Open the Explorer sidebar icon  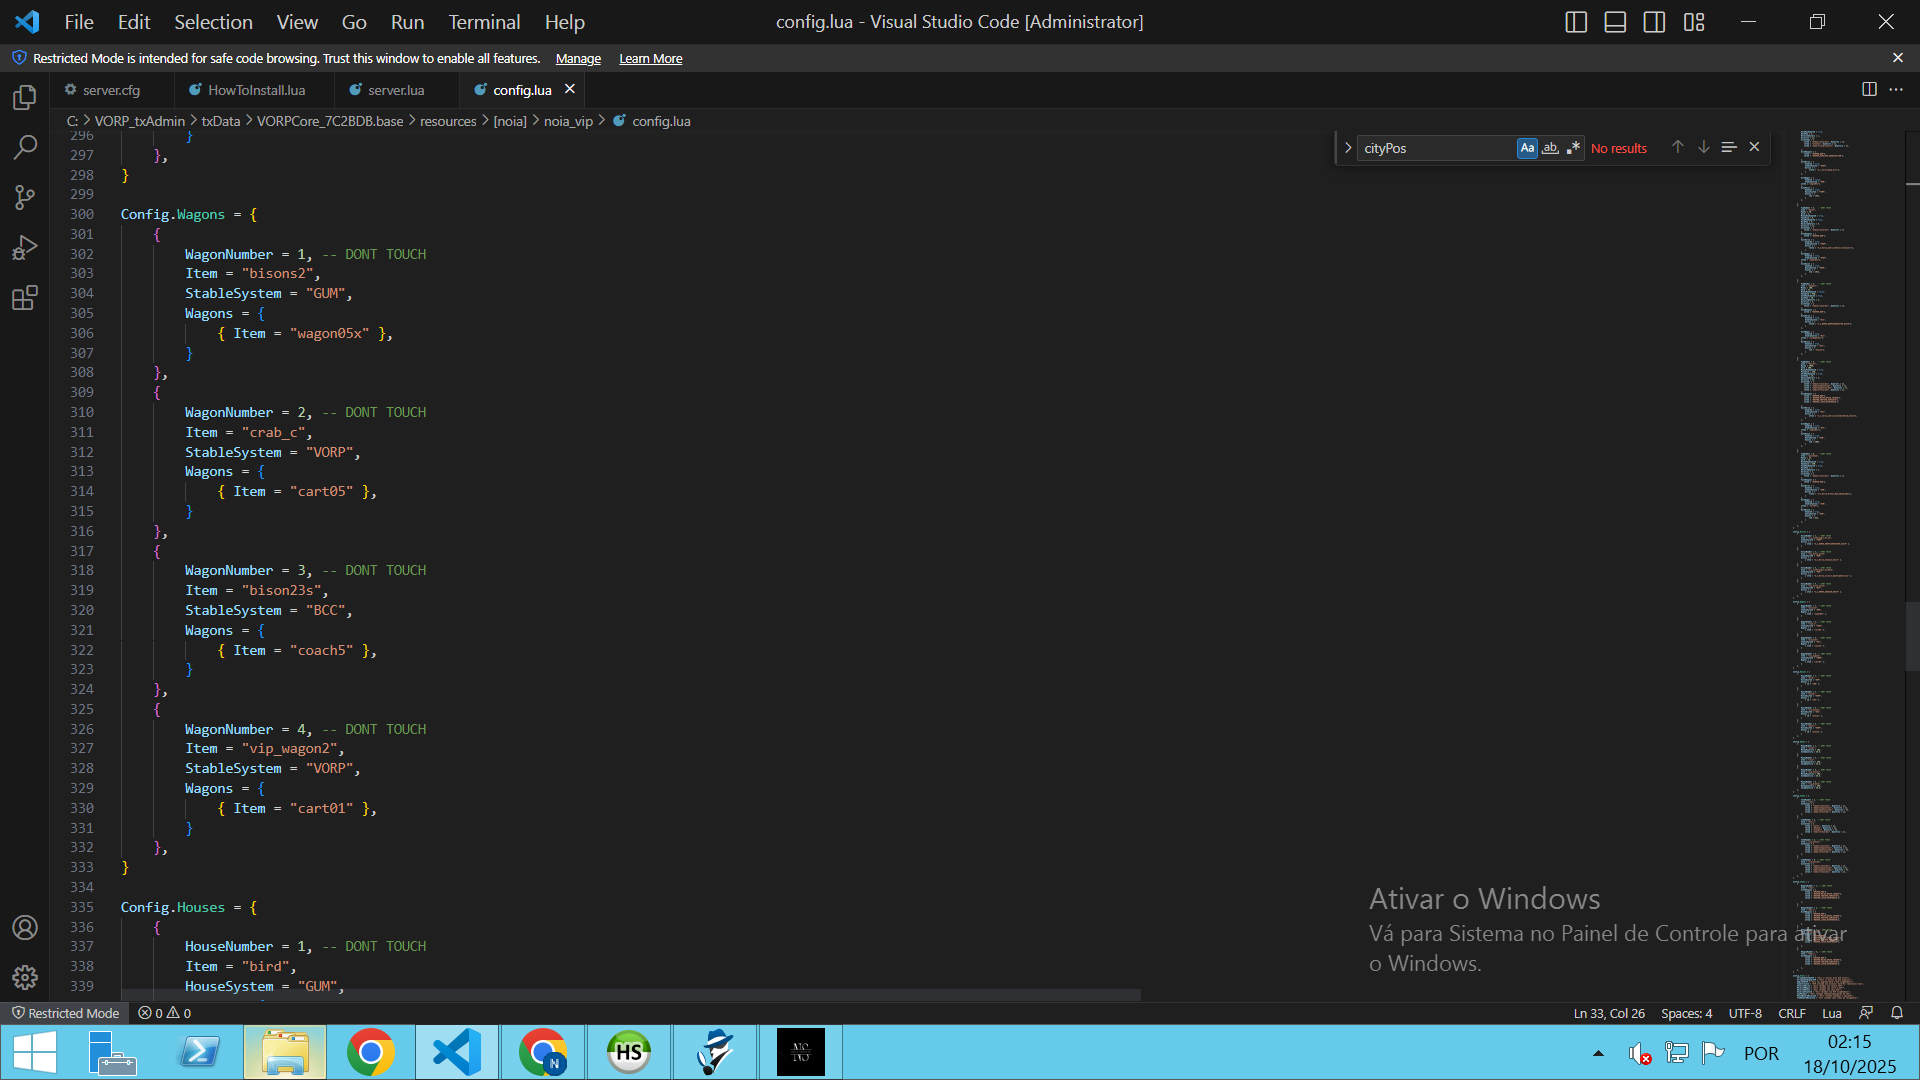point(25,97)
